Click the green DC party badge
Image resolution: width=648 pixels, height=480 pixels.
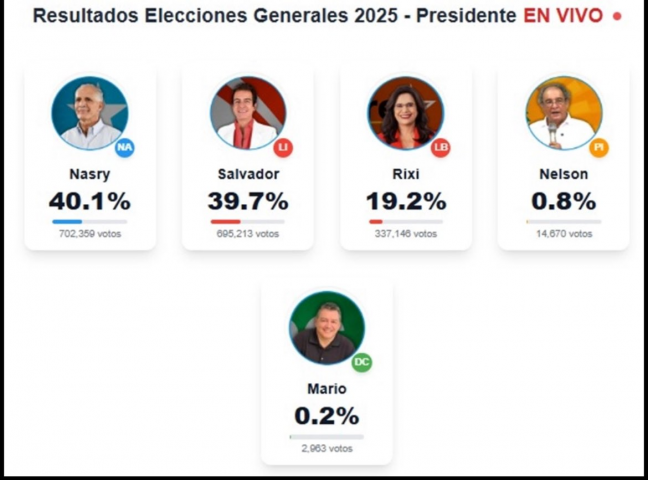click(x=361, y=362)
